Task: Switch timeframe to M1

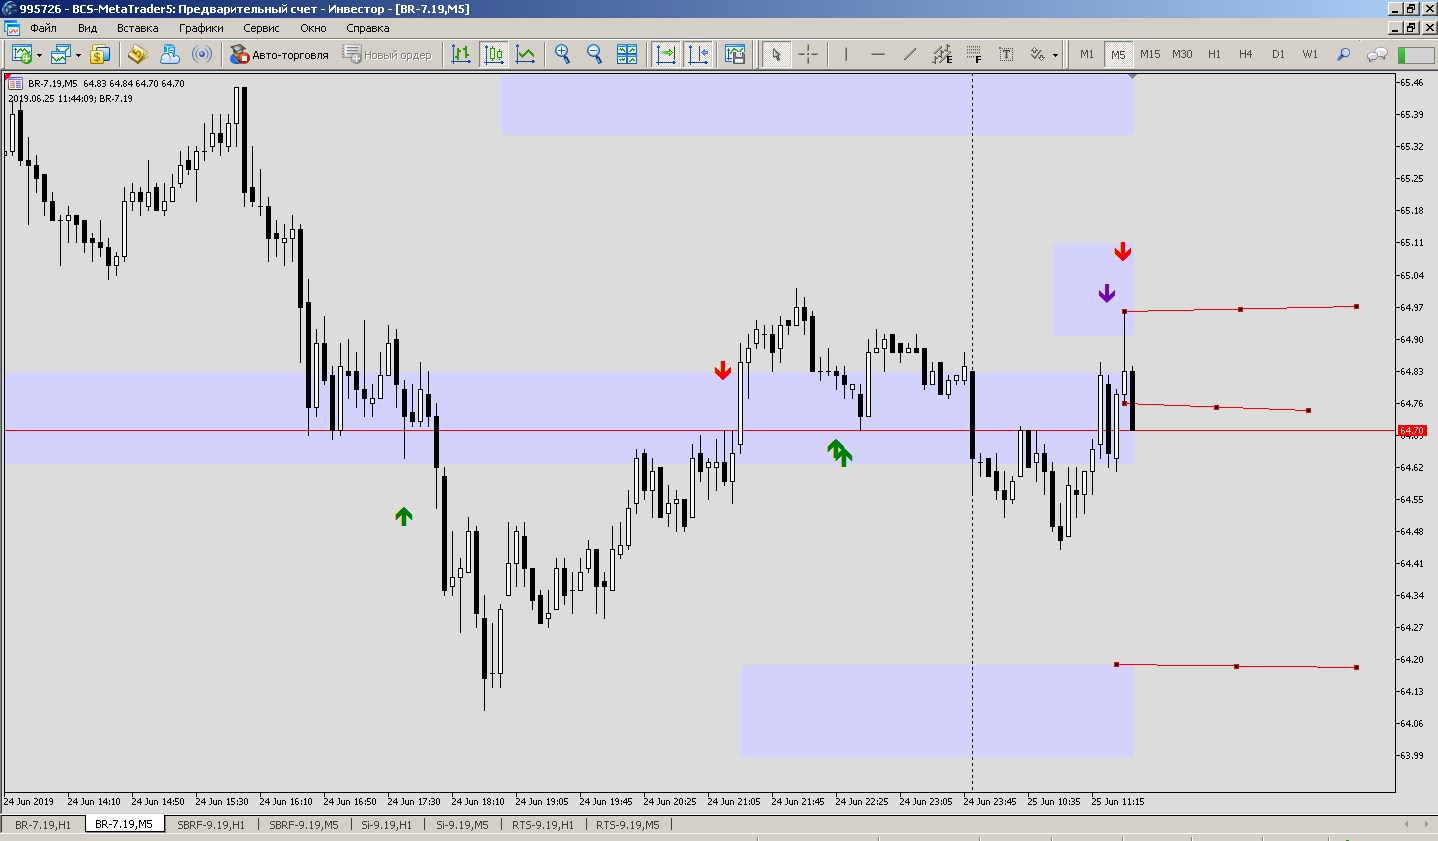Action: [1086, 54]
